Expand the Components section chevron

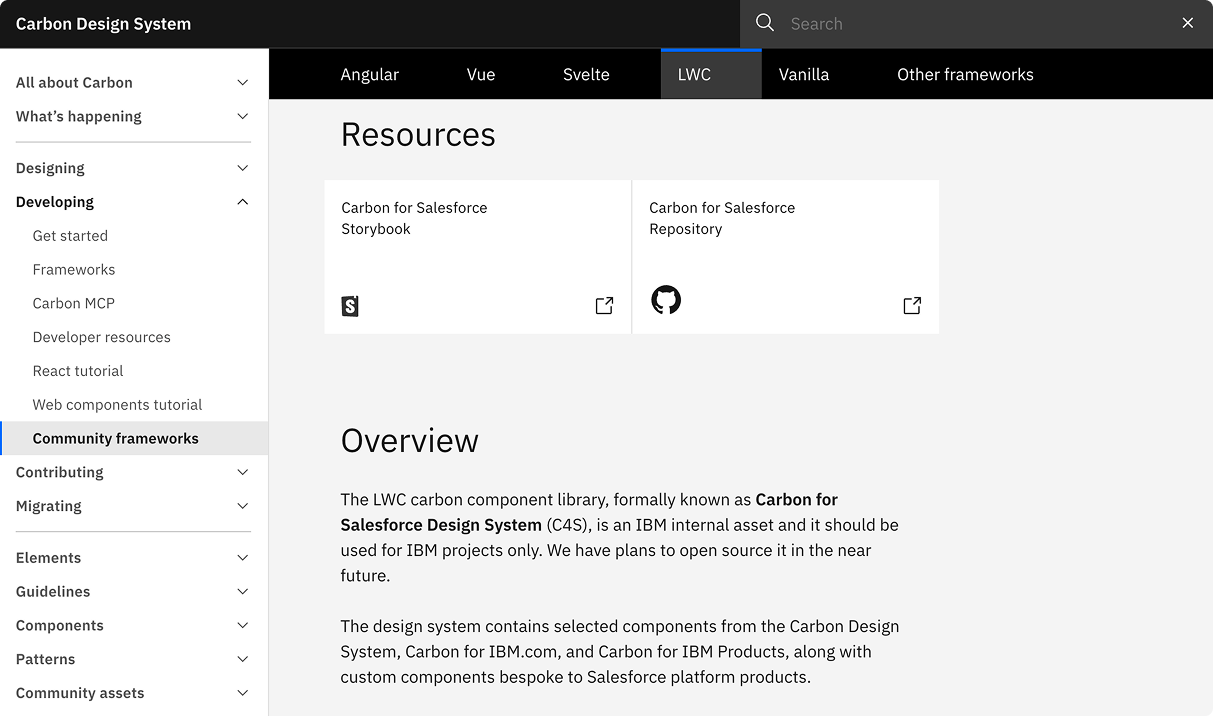click(242, 626)
